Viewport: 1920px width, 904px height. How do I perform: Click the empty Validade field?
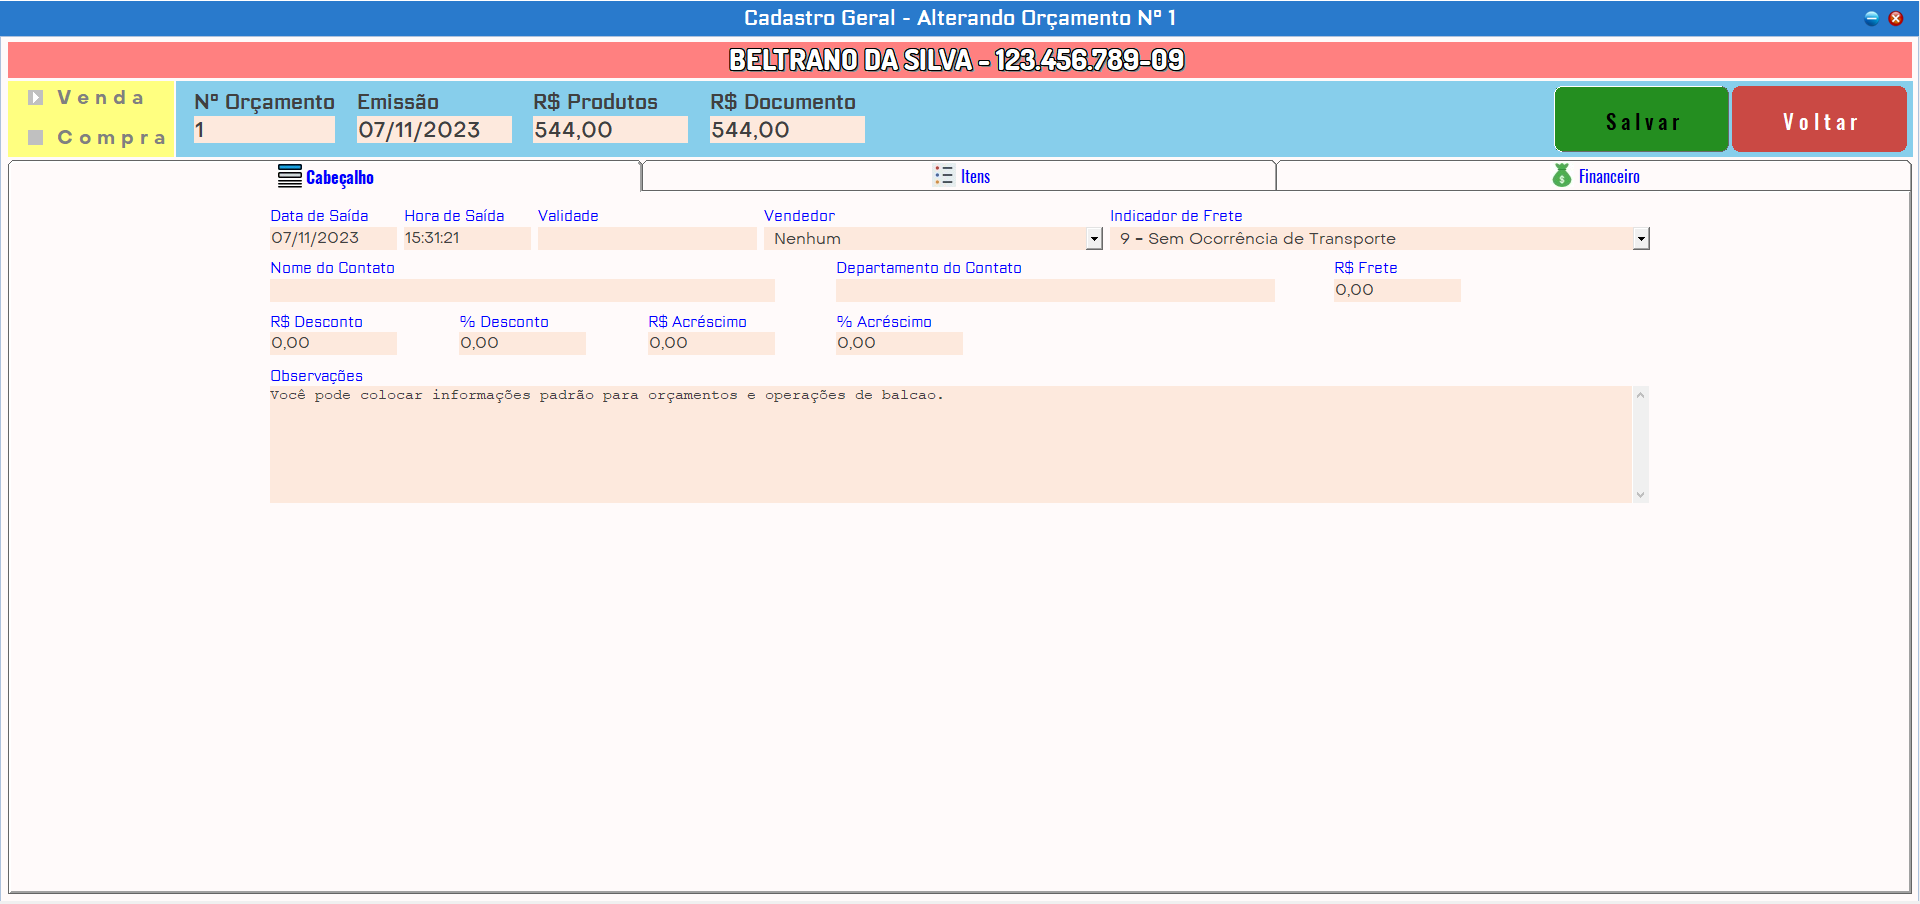[x=647, y=238]
